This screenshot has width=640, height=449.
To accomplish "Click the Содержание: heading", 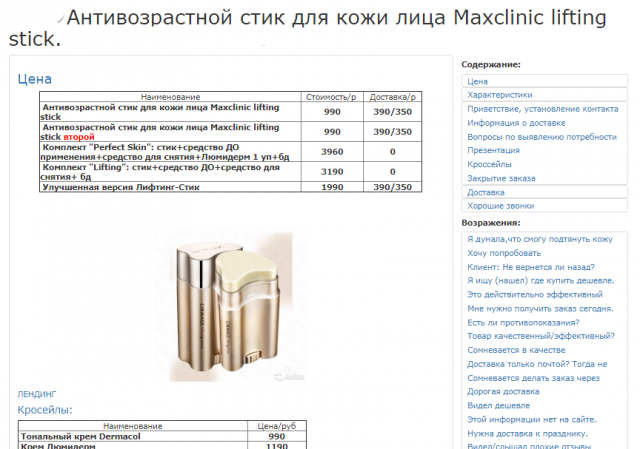I will (491, 64).
